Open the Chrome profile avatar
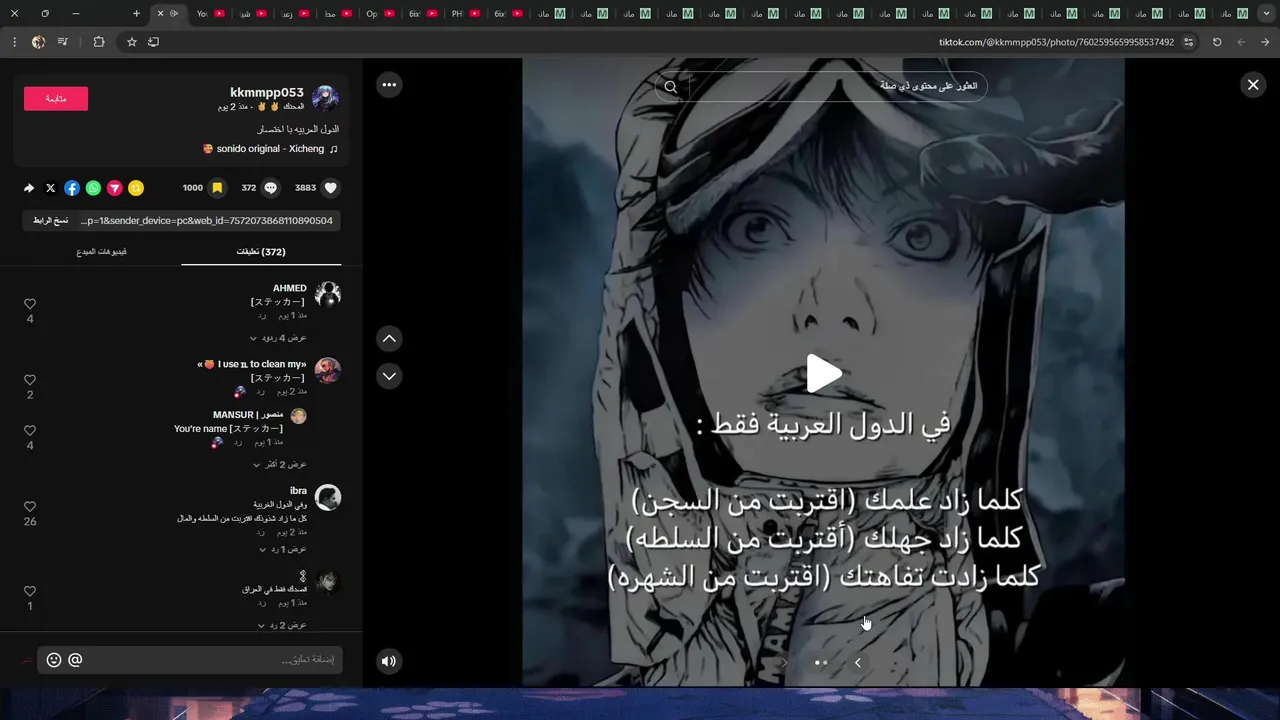Image resolution: width=1280 pixels, height=720 pixels. click(x=38, y=42)
